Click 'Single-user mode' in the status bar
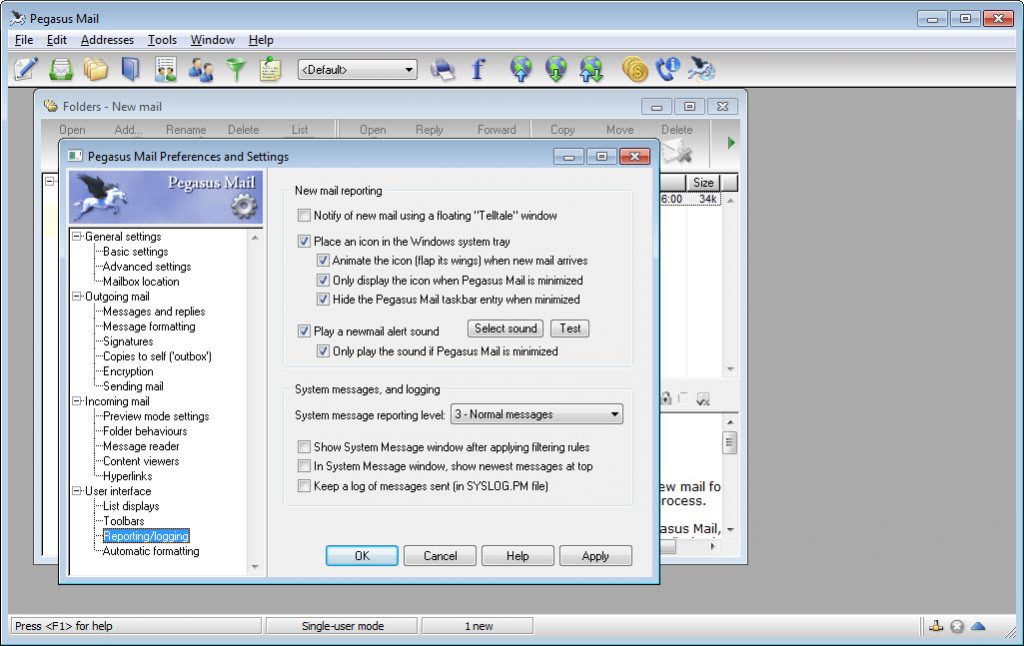The height and width of the screenshot is (646, 1024). [343, 626]
